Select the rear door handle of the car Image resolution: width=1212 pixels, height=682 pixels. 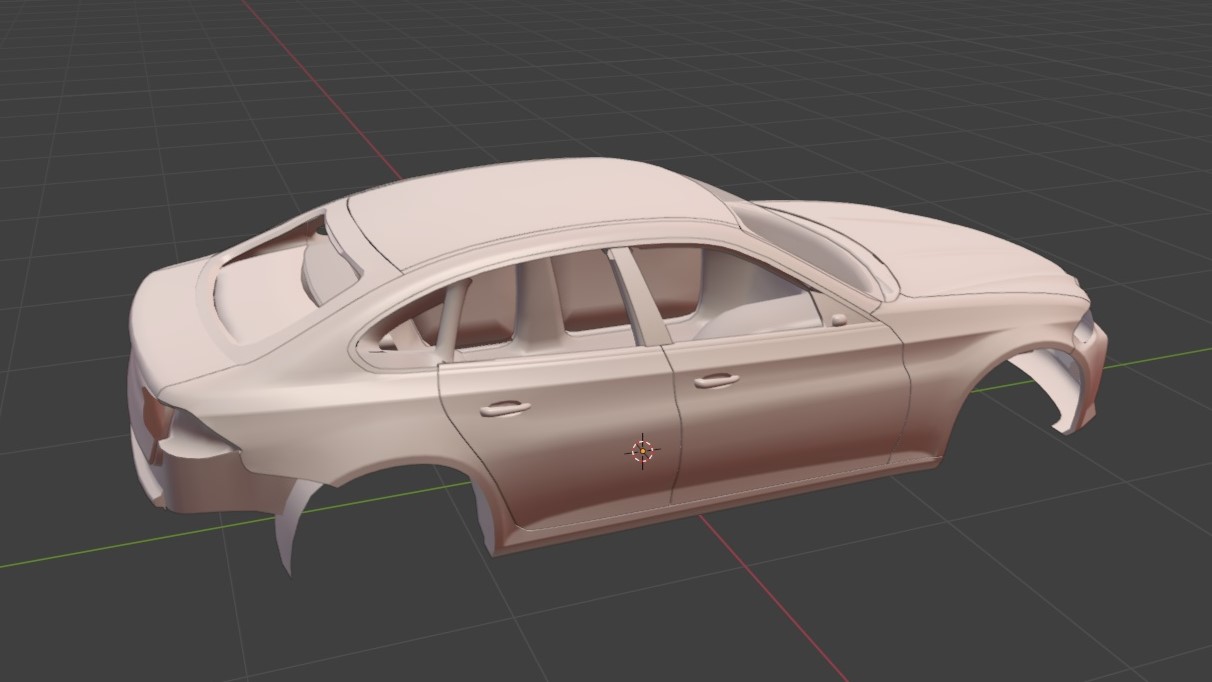(x=505, y=408)
